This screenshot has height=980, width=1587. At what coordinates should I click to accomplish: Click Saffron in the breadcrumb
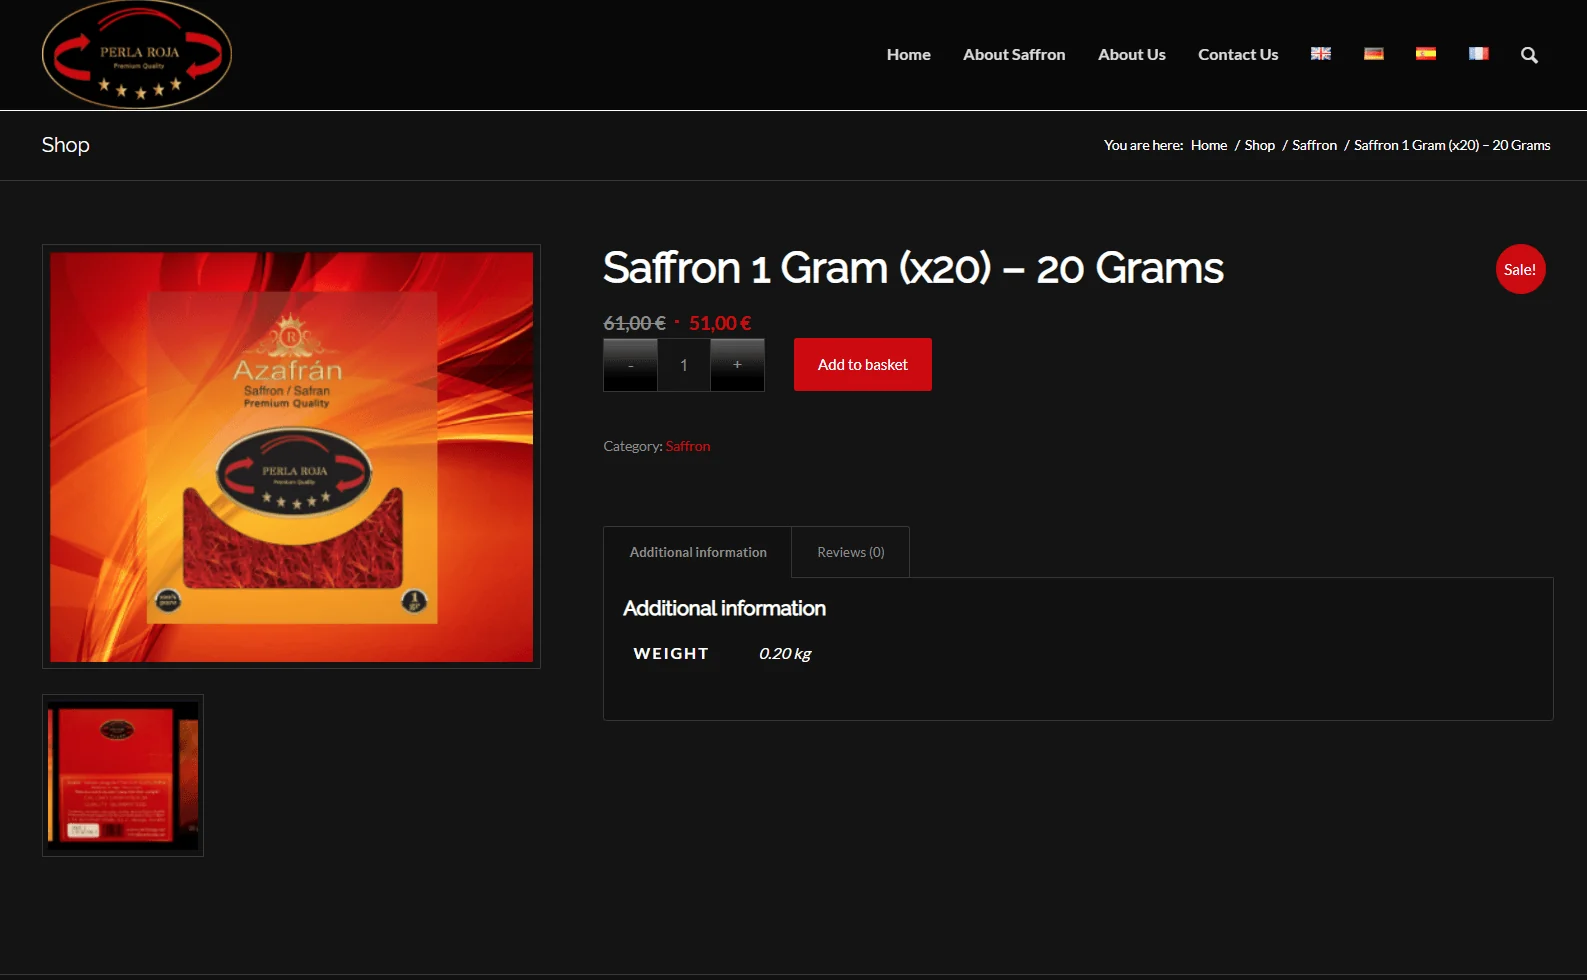point(1314,145)
